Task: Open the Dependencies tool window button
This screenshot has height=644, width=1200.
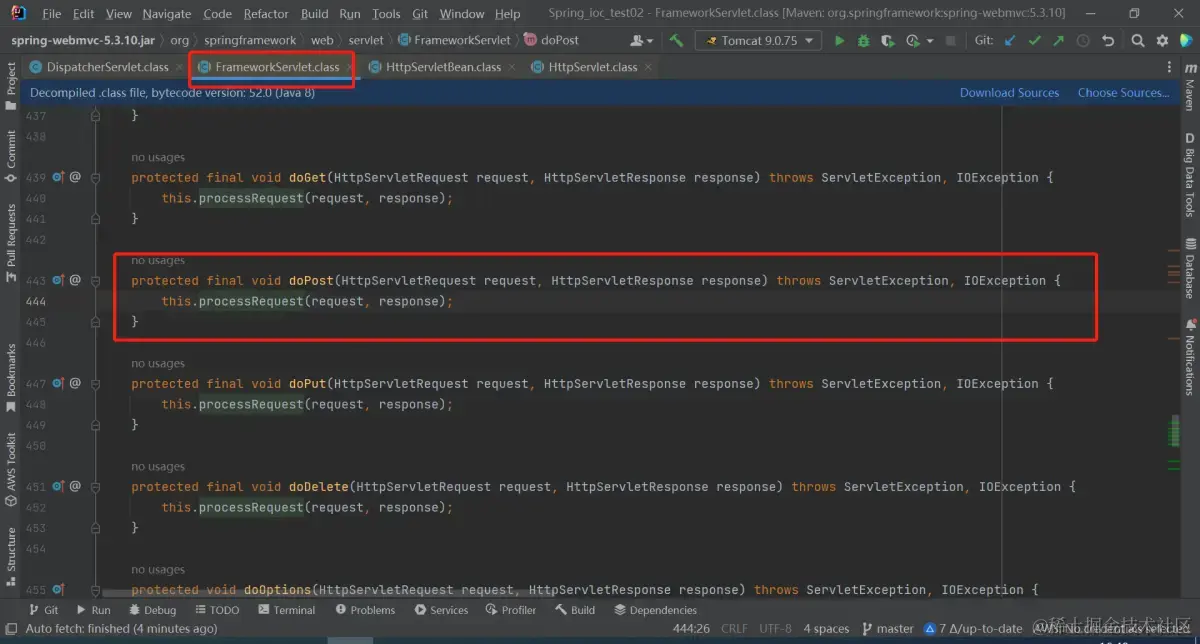Action: (x=655, y=609)
